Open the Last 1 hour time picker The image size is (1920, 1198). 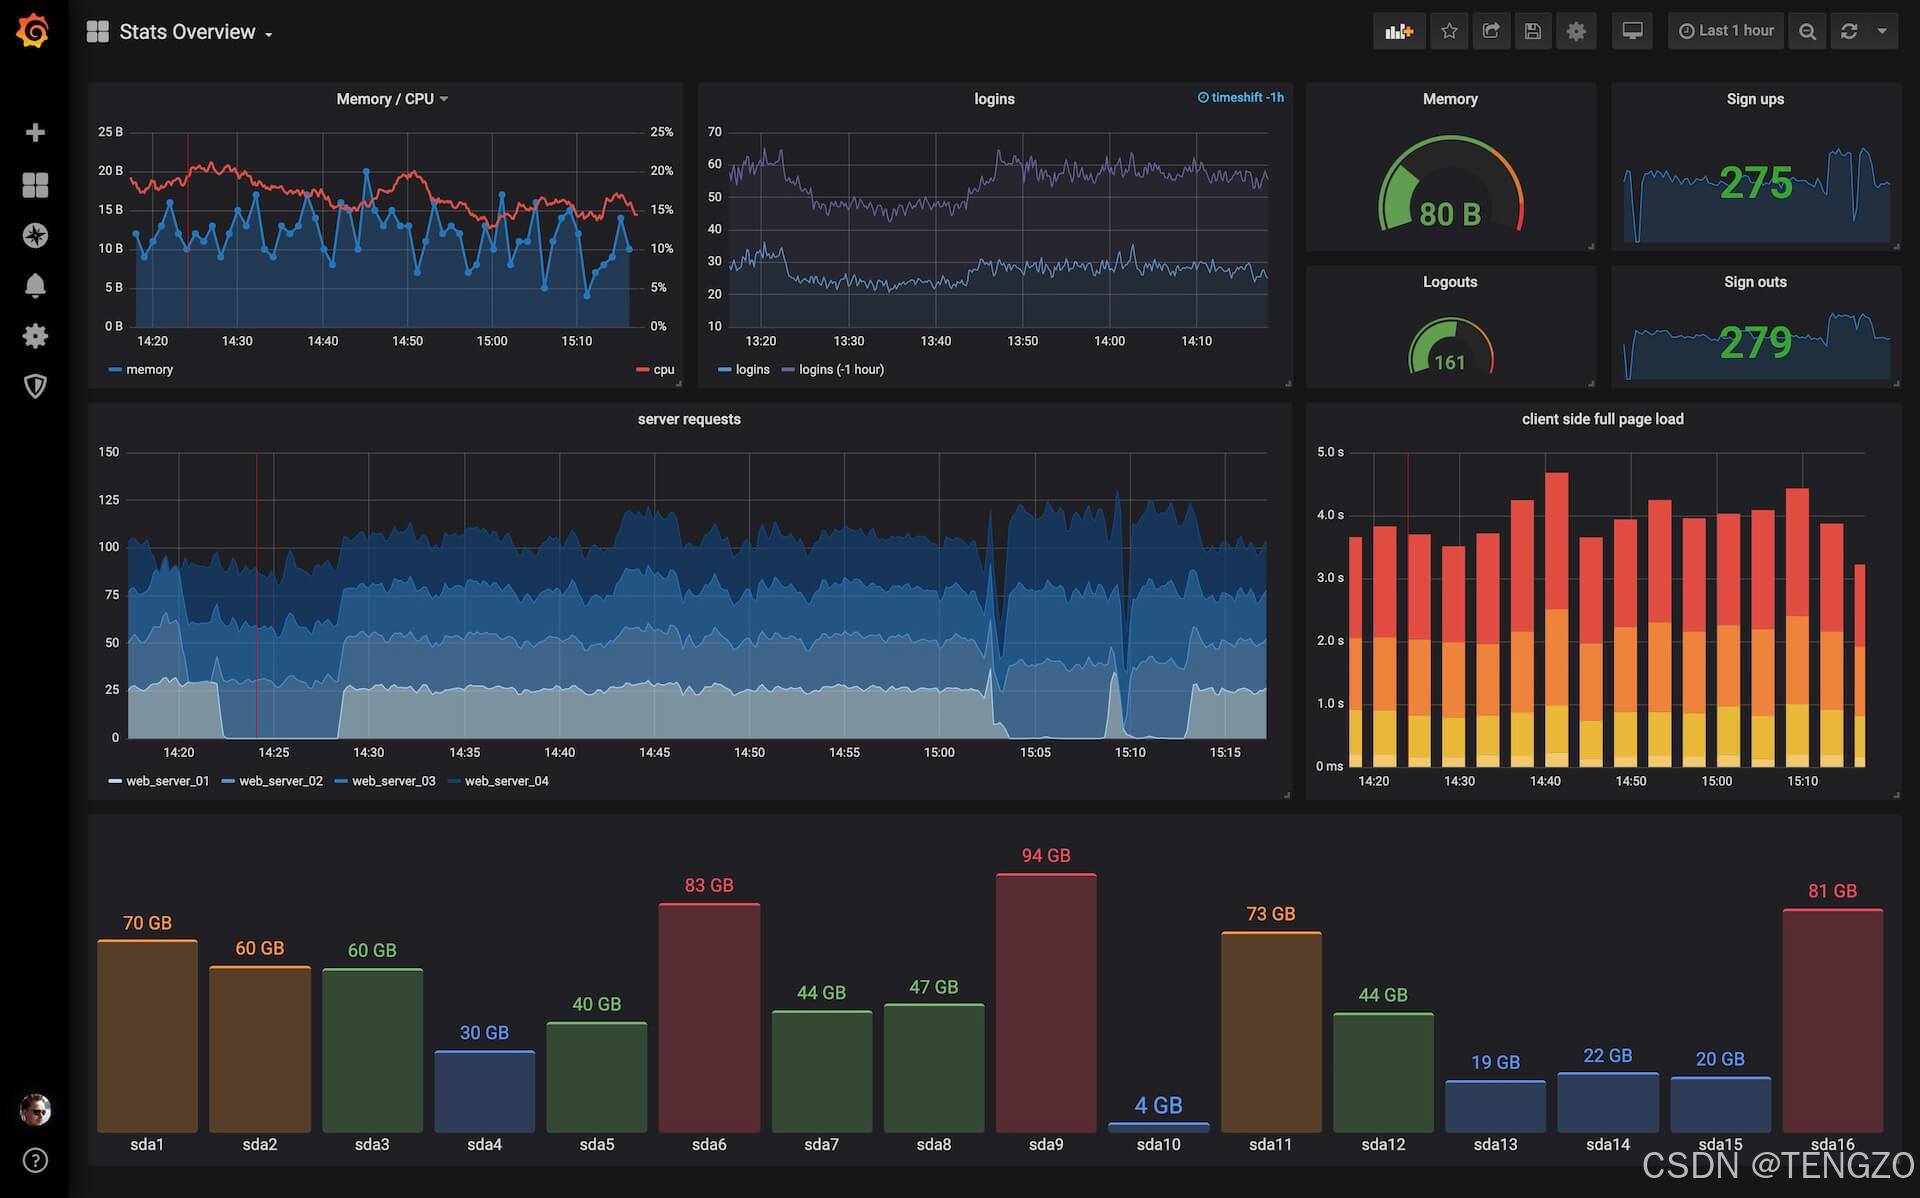click(x=1726, y=31)
